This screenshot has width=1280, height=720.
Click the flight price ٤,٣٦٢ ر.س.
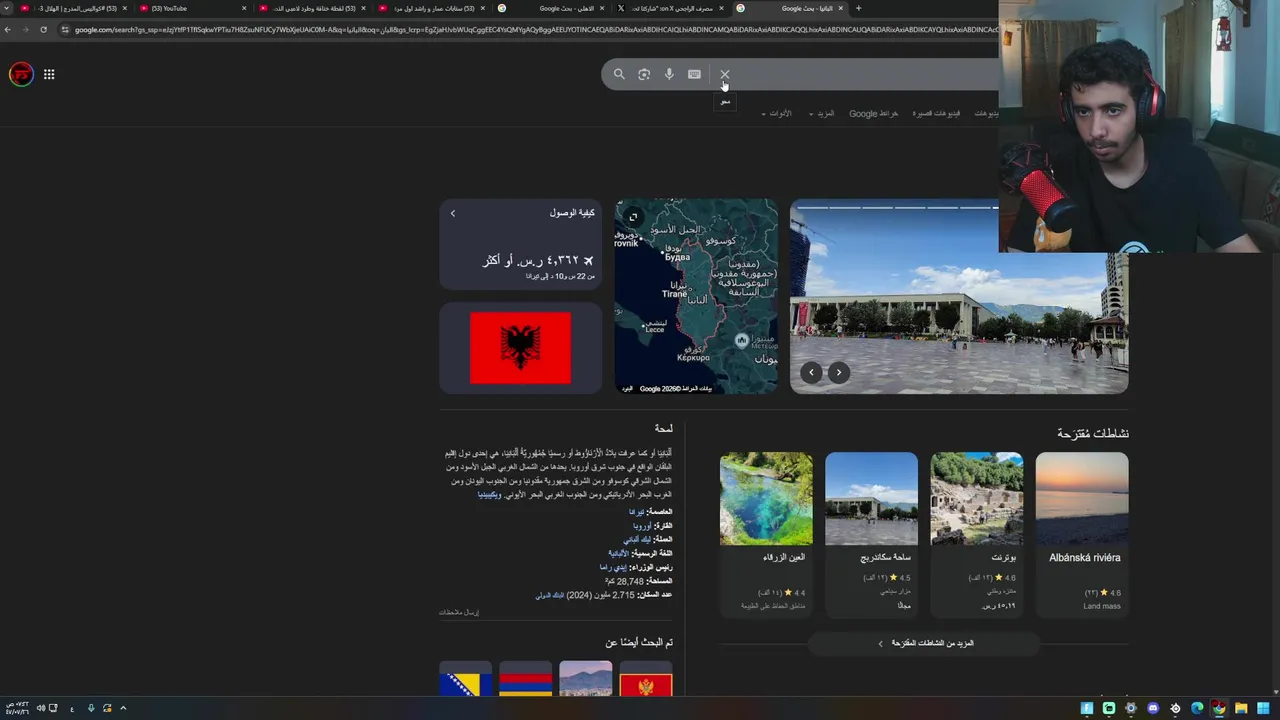click(x=538, y=260)
